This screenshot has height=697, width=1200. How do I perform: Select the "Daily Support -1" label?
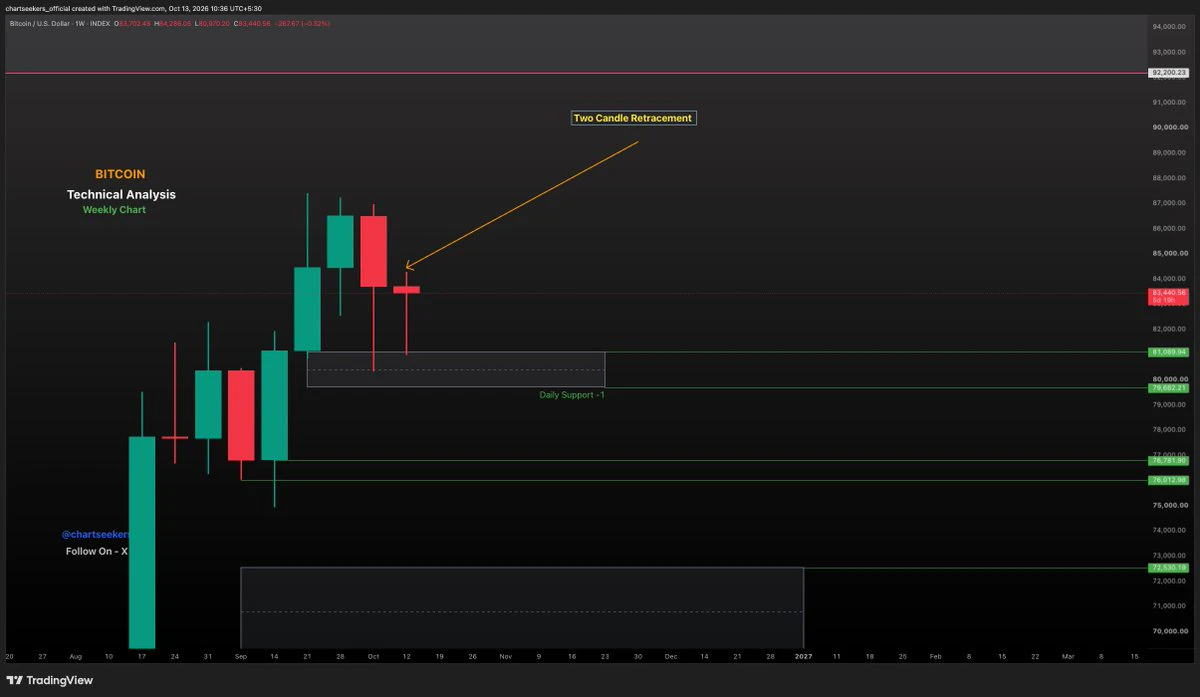(572, 395)
